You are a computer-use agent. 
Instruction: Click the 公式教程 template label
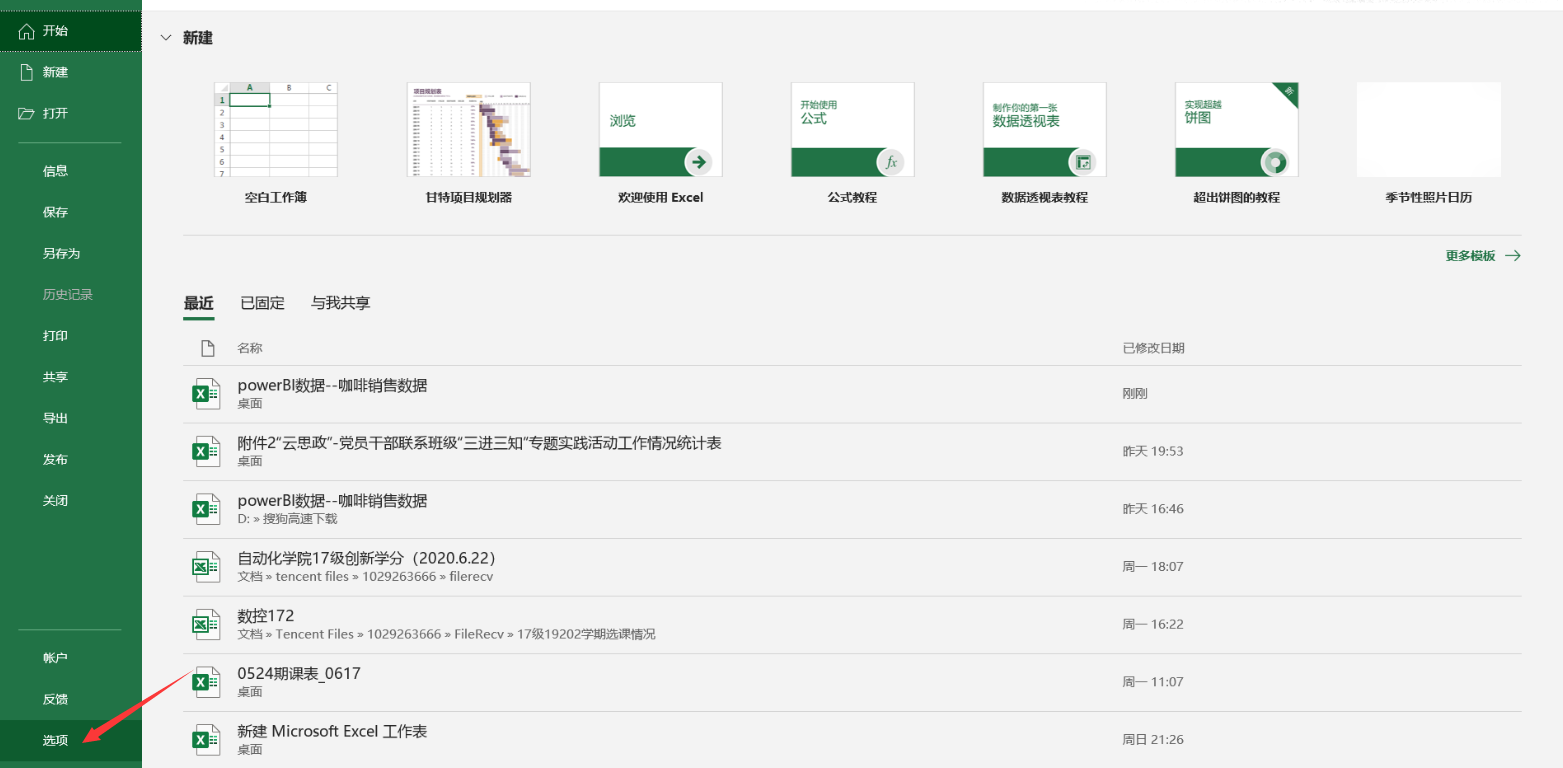[x=852, y=198]
